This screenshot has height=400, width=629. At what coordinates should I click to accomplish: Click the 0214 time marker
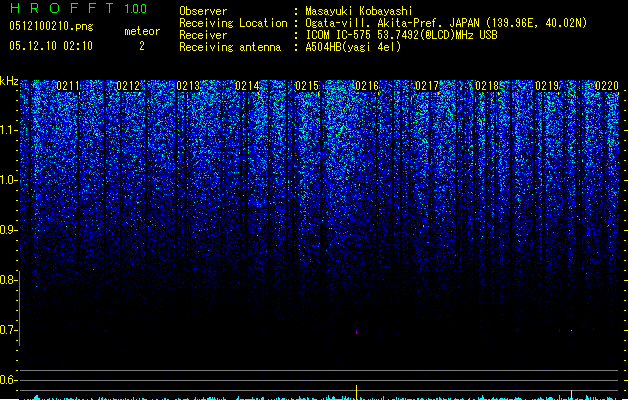(x=247, y=86)
